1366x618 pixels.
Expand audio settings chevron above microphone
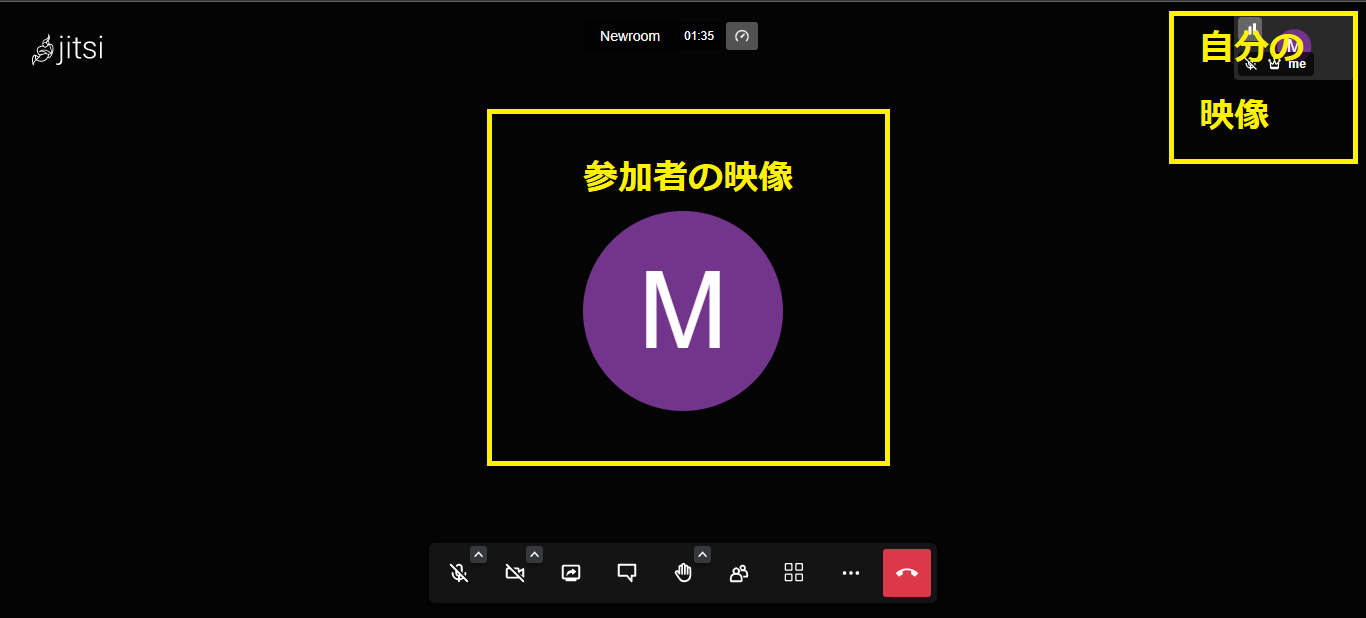tap(478, 554)
